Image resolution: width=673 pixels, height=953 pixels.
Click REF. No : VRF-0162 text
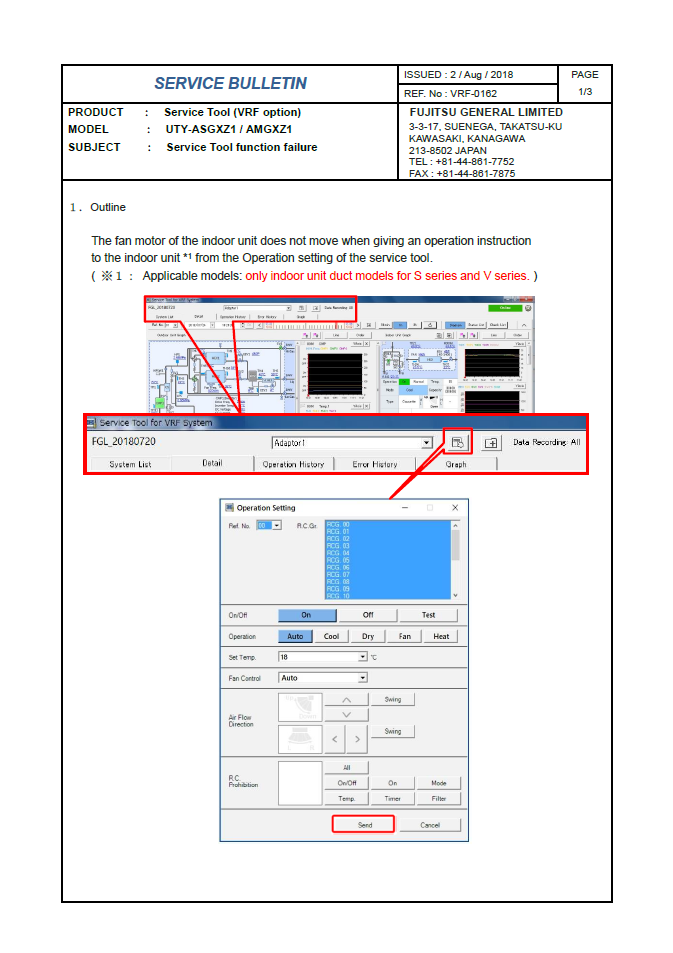pos(450,94)
